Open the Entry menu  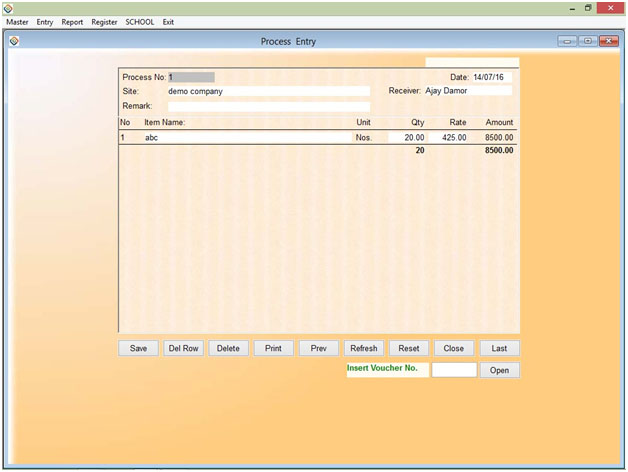(45, 22)
